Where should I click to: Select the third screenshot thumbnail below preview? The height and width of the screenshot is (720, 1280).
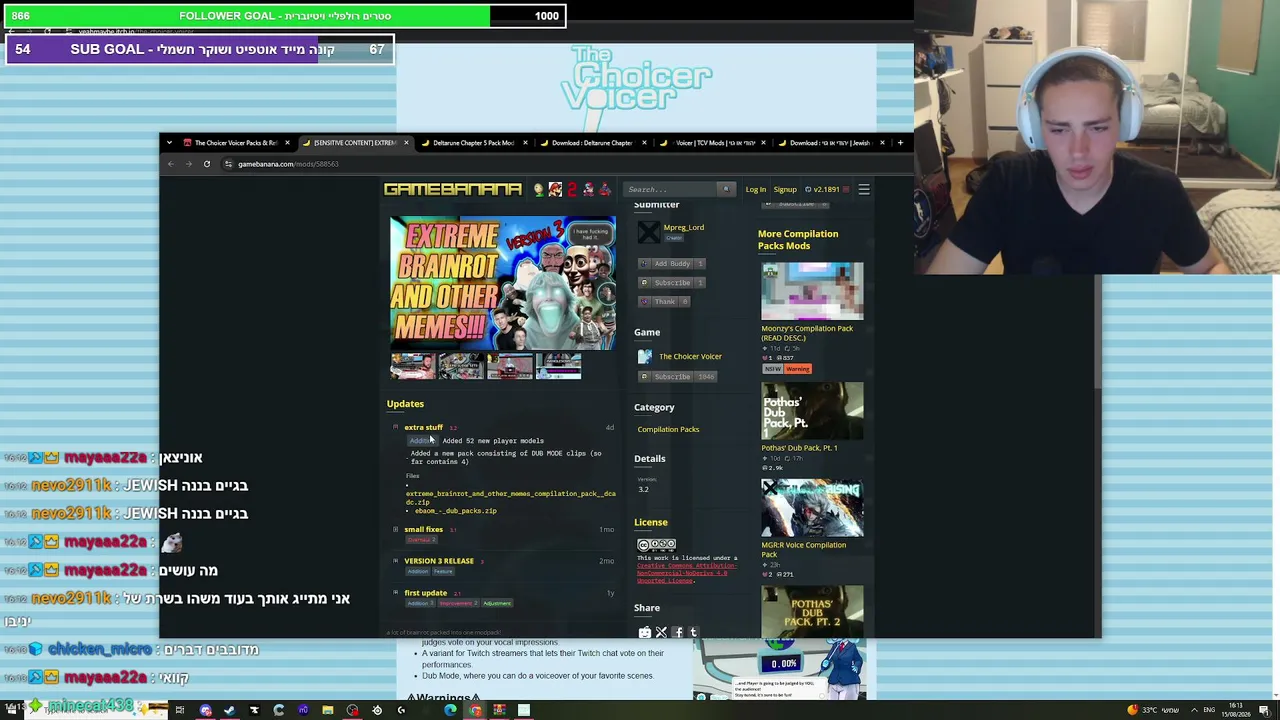coord(510,367)
